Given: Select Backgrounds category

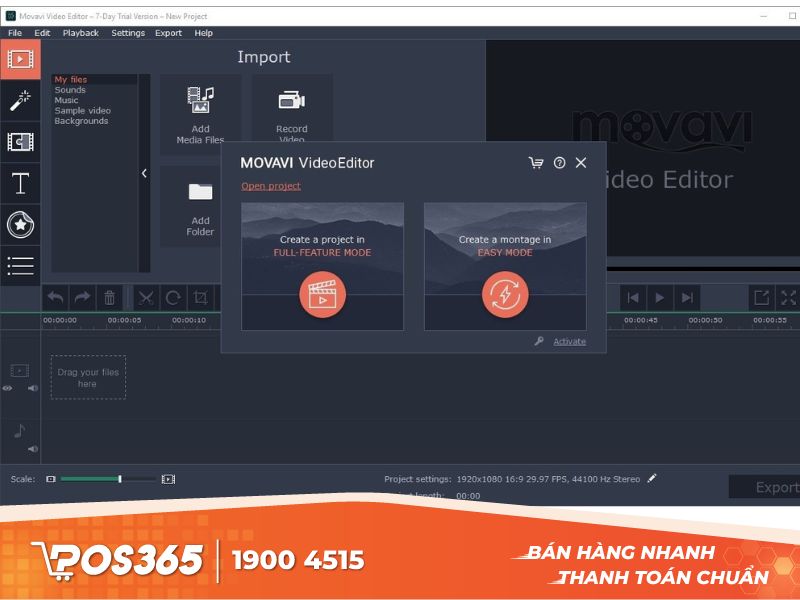Looking at the screenshot, I should coord(82,121).
